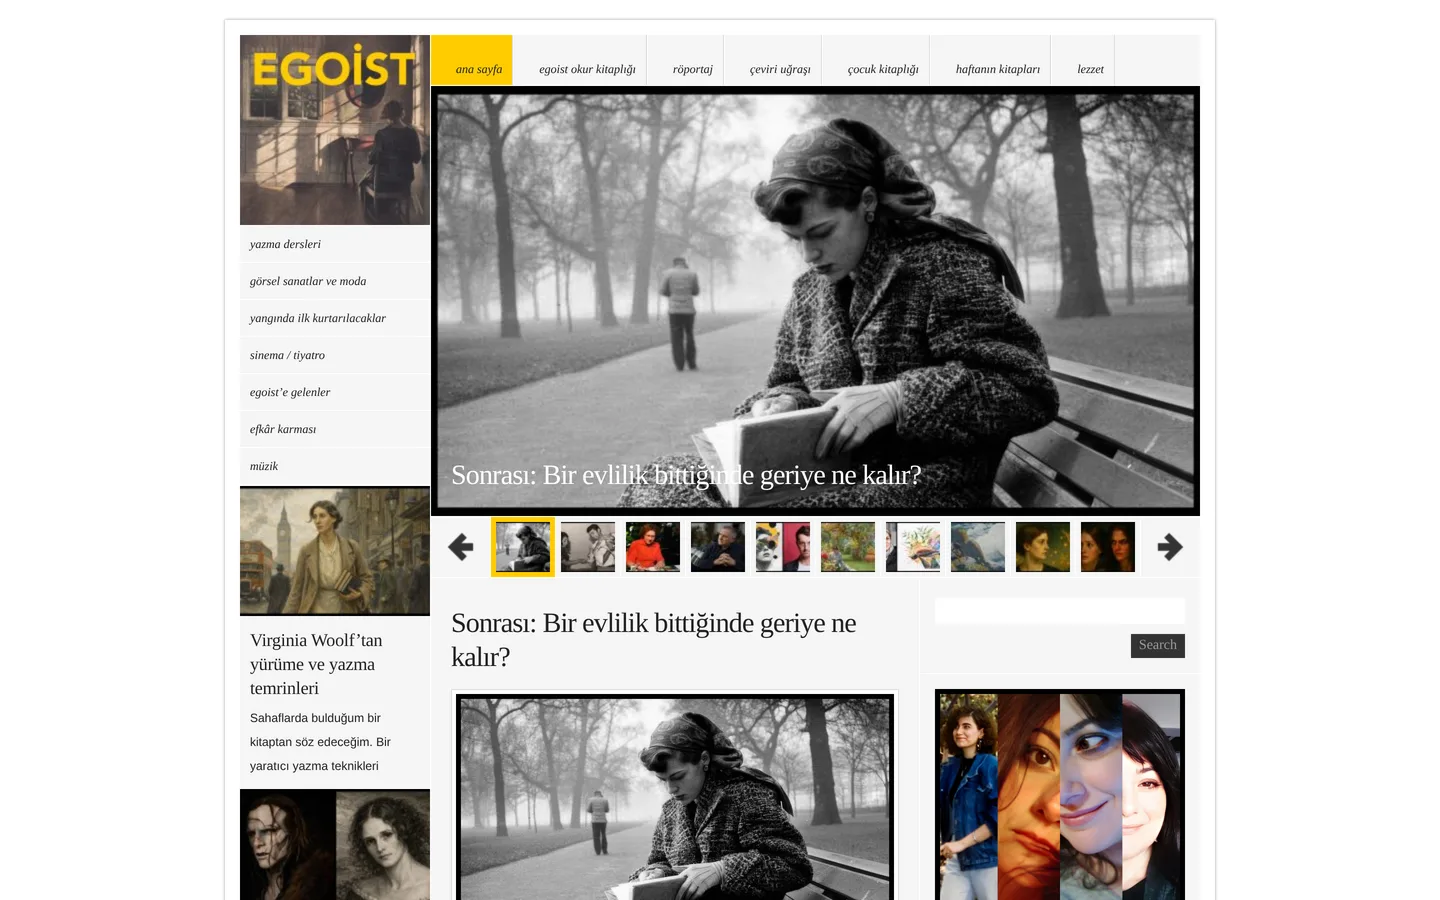Click the right arrow of the slider
The height and width of the screenshot is (900, 1440).
(x=1170, y=547)
